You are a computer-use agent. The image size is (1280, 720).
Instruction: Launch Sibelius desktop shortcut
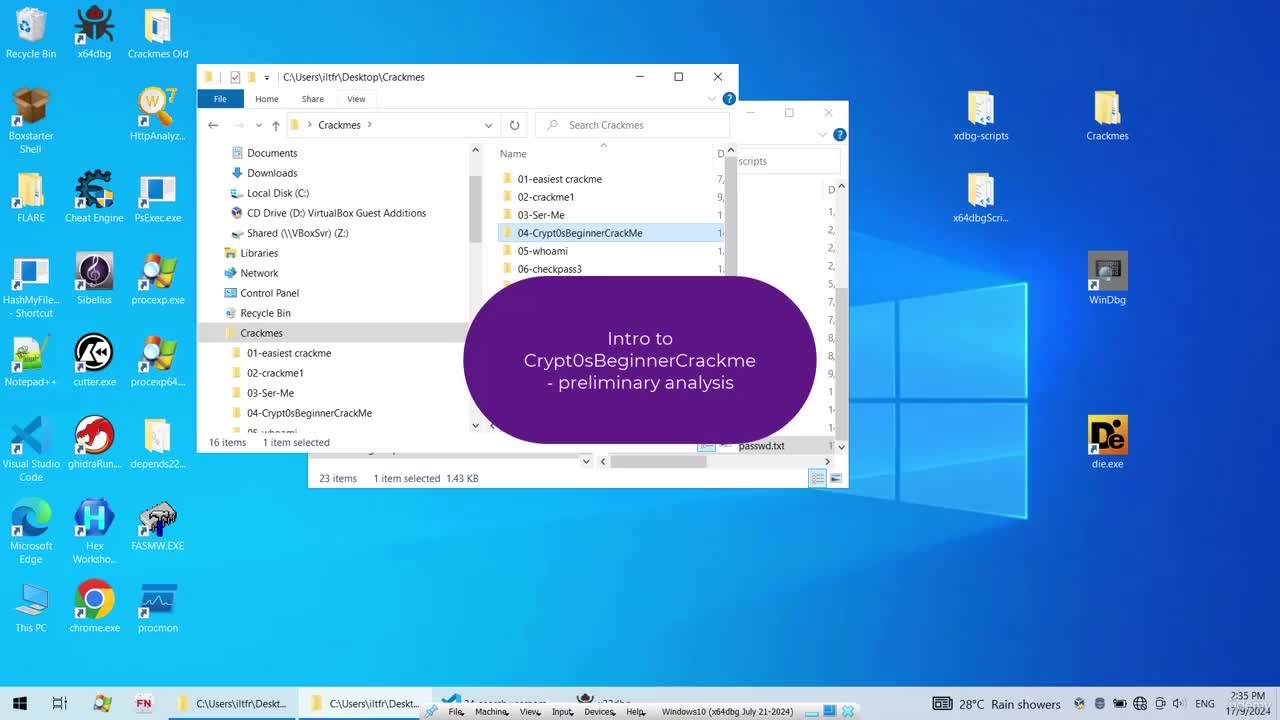coord(94,279)
